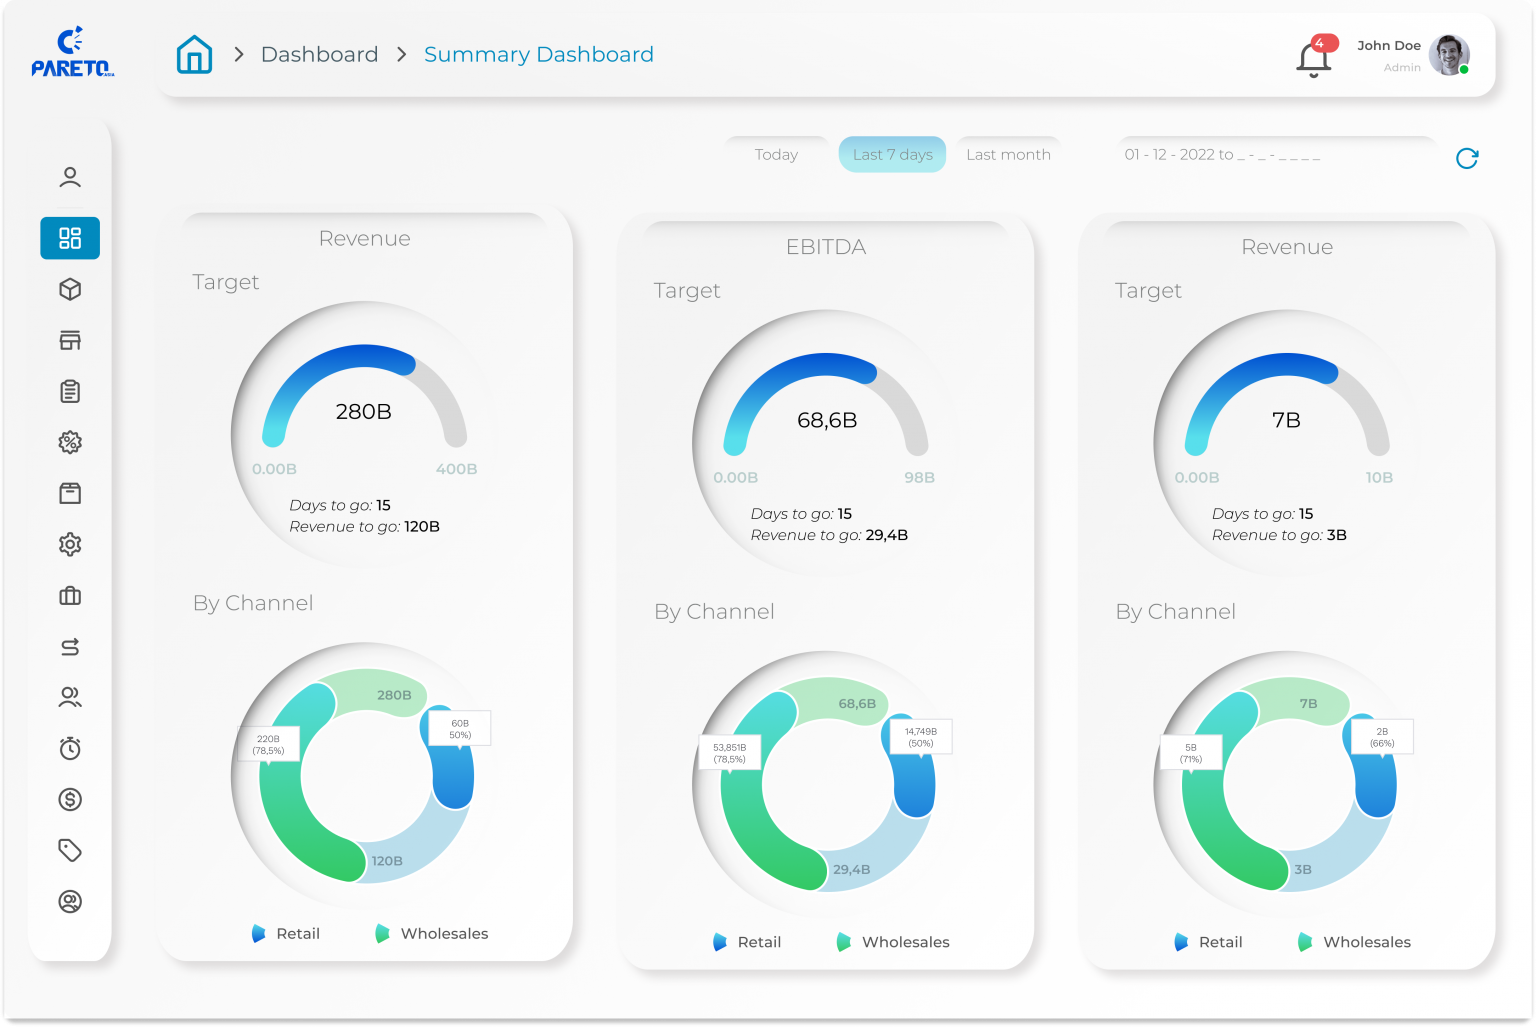
Task: Go to home via the house icon
Action: 195,54
